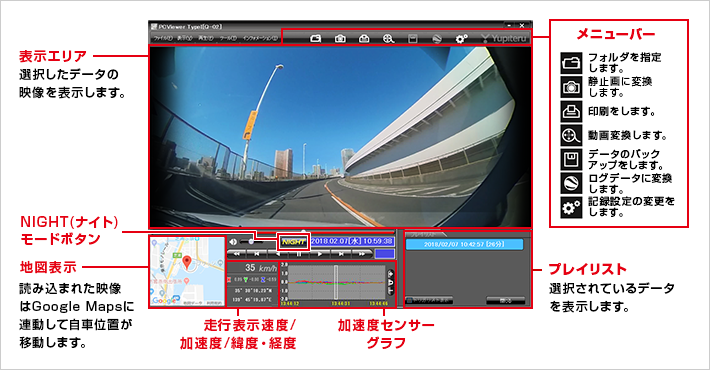Click inside the video display area

[340, 136]
